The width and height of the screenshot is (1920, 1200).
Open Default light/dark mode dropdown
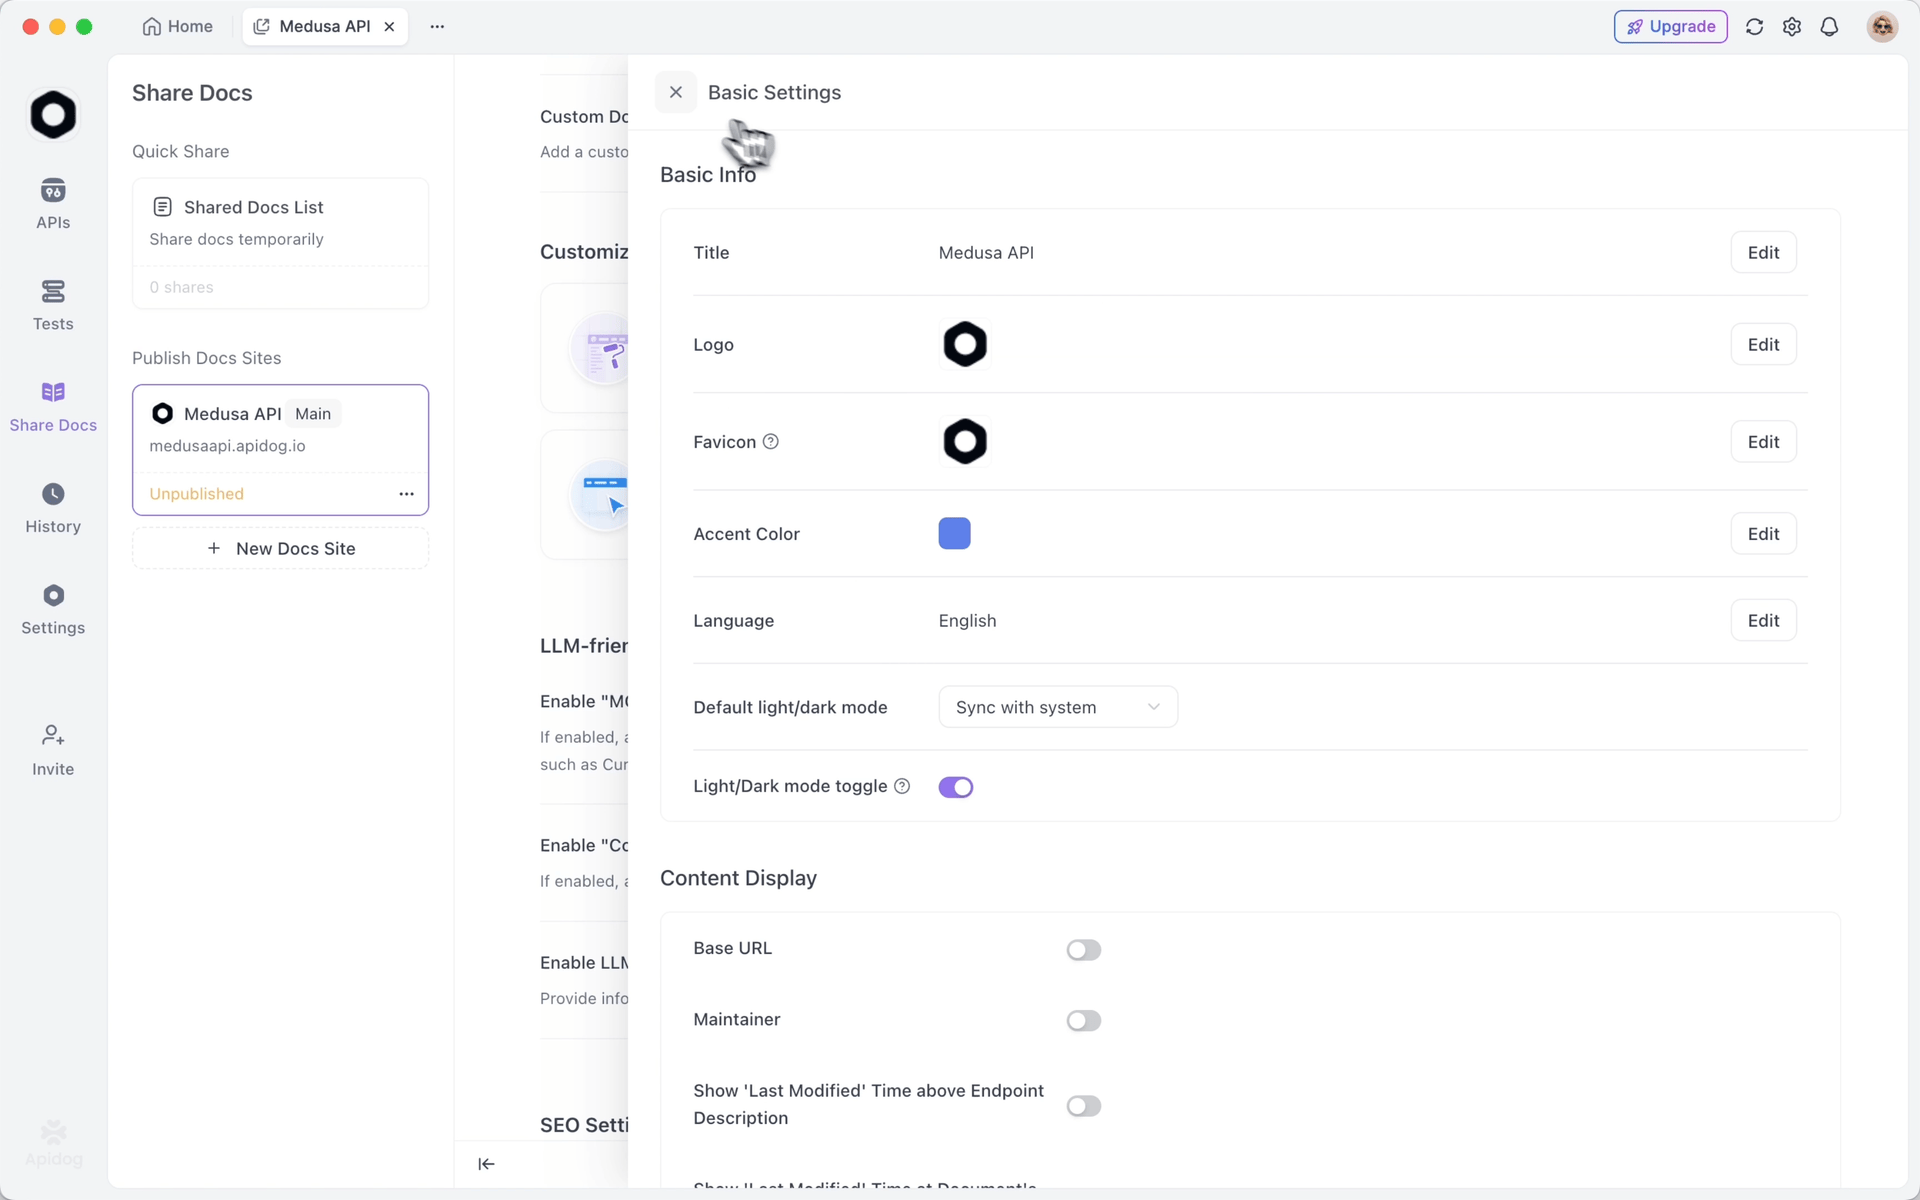click(1057, 707)
